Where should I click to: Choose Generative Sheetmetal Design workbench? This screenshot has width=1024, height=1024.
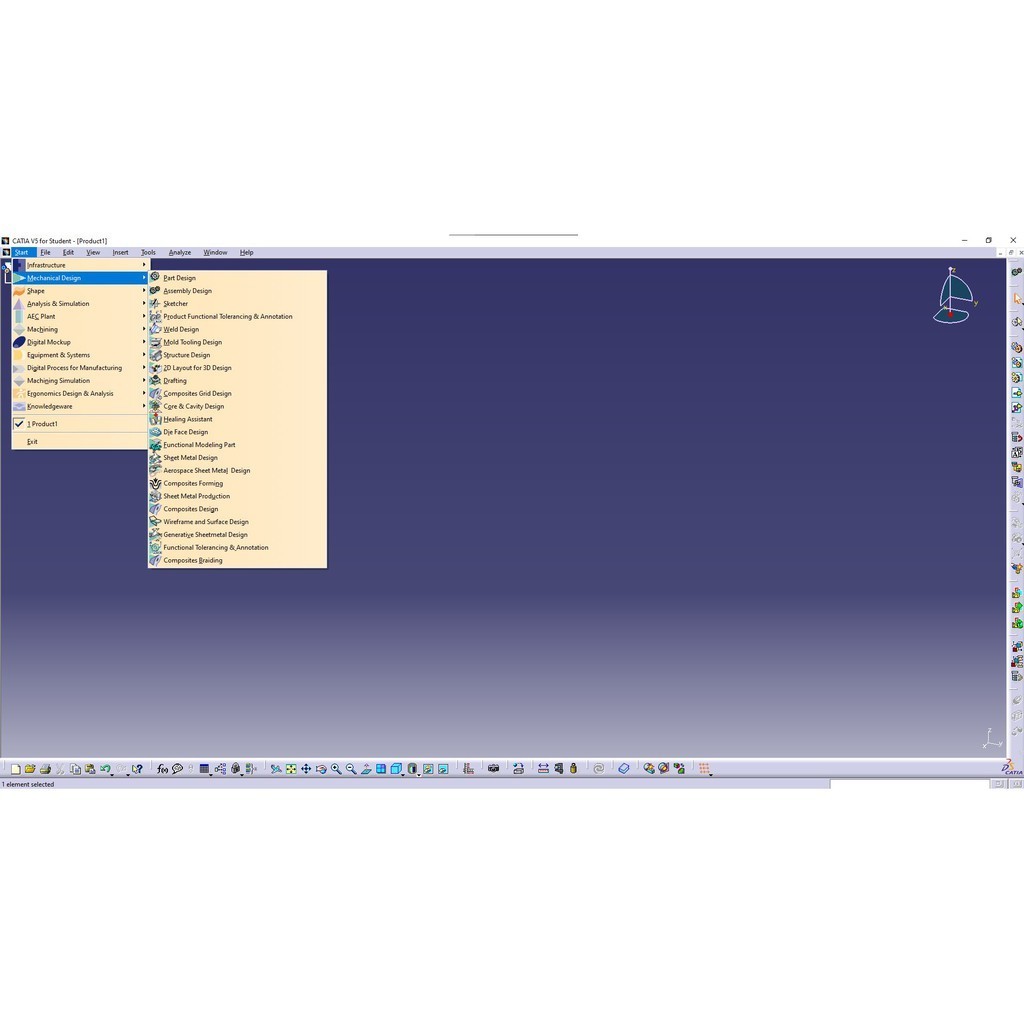(205, 535)
